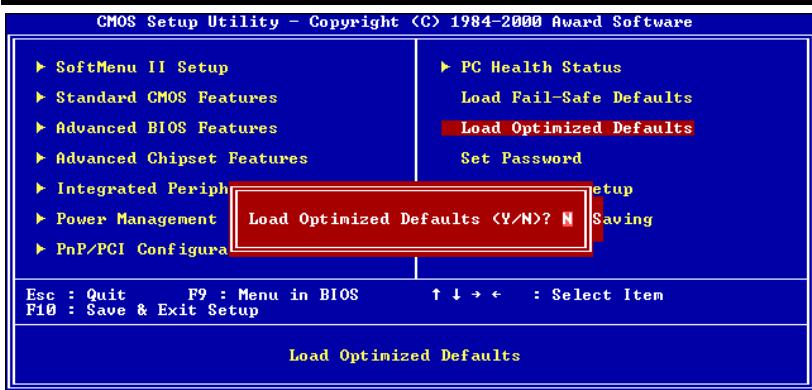Click arrow beside Advanced Chipset Features

tap(41, 158)
